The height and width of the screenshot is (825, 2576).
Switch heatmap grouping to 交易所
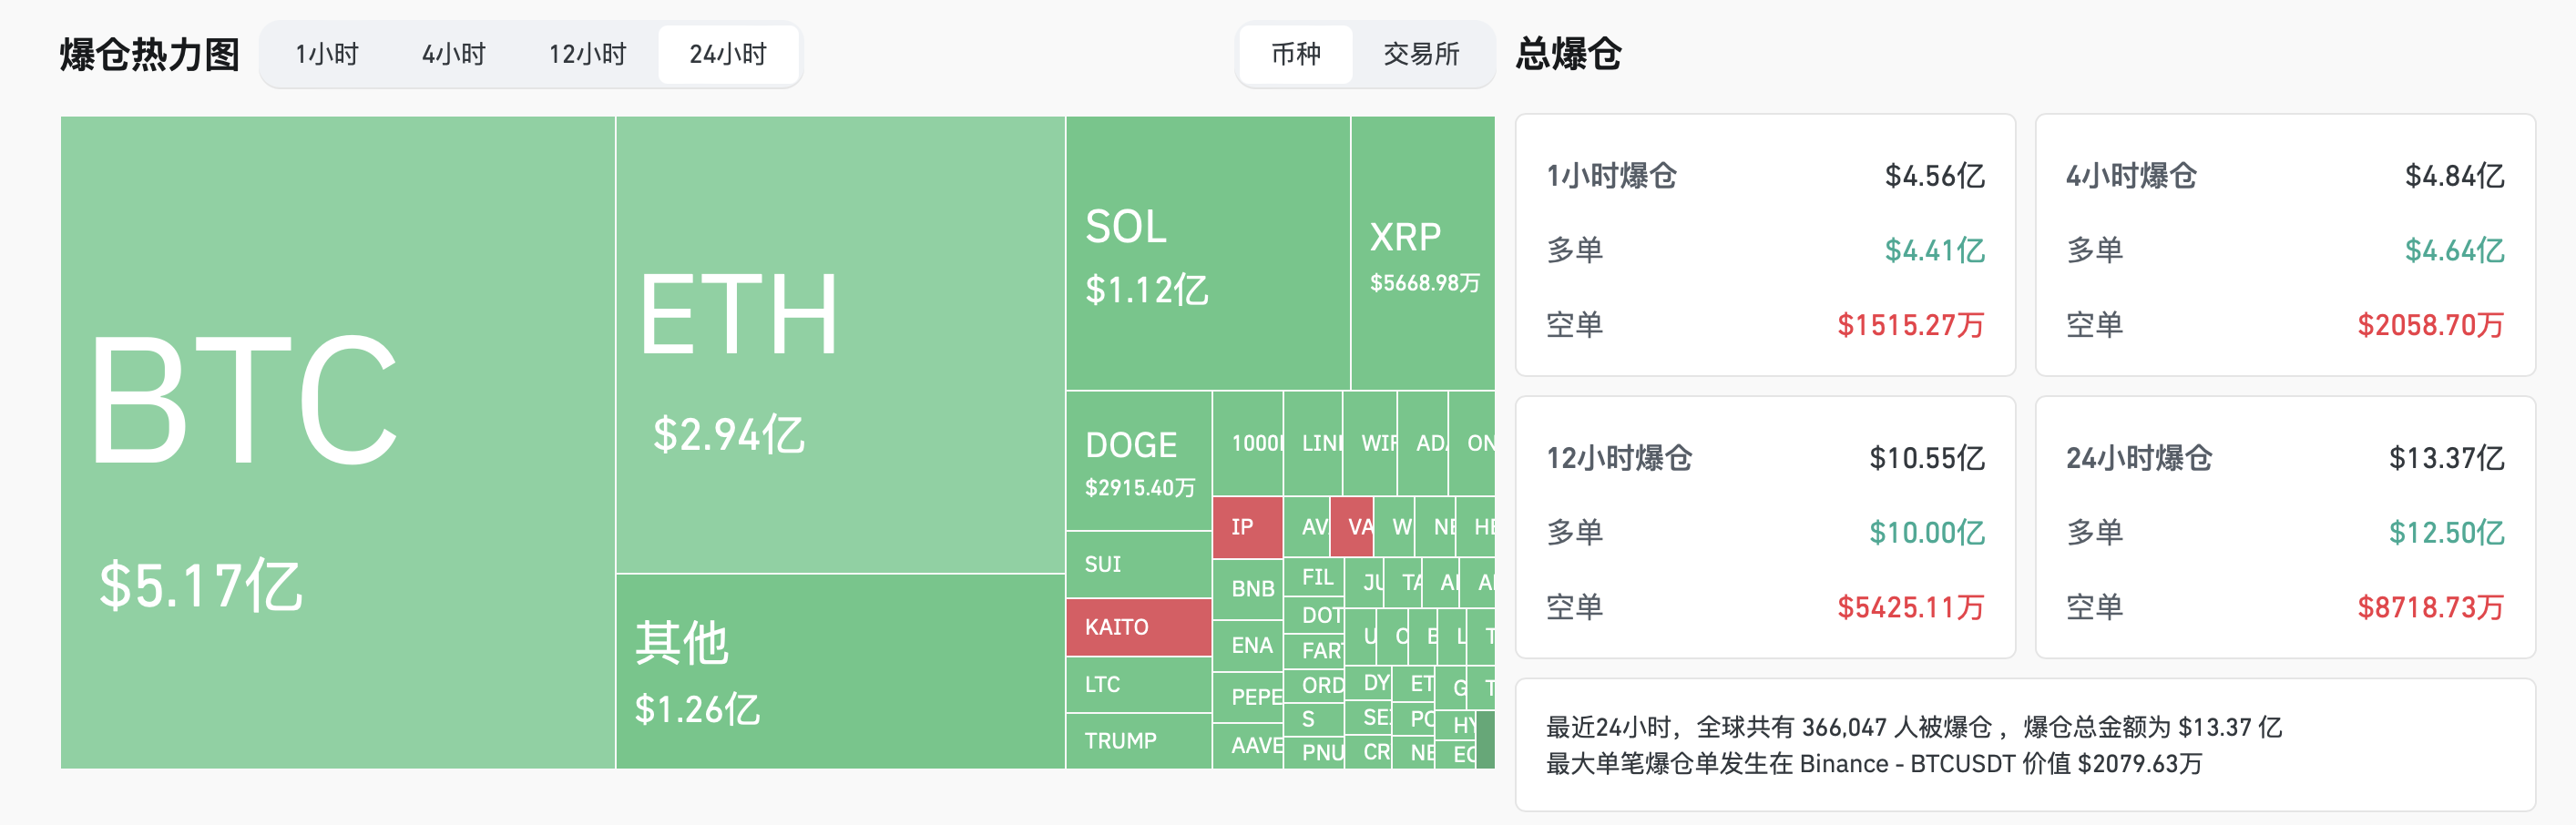1422,54
